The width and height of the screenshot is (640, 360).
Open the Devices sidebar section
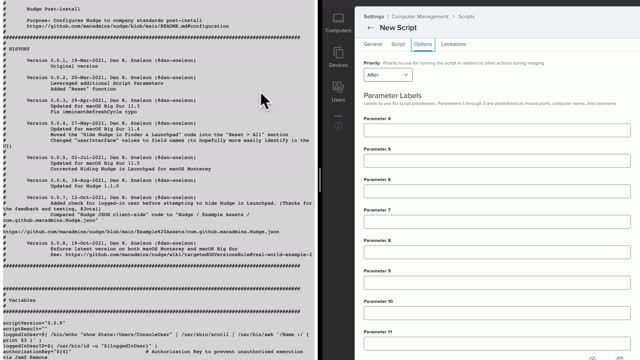[338, 57]
